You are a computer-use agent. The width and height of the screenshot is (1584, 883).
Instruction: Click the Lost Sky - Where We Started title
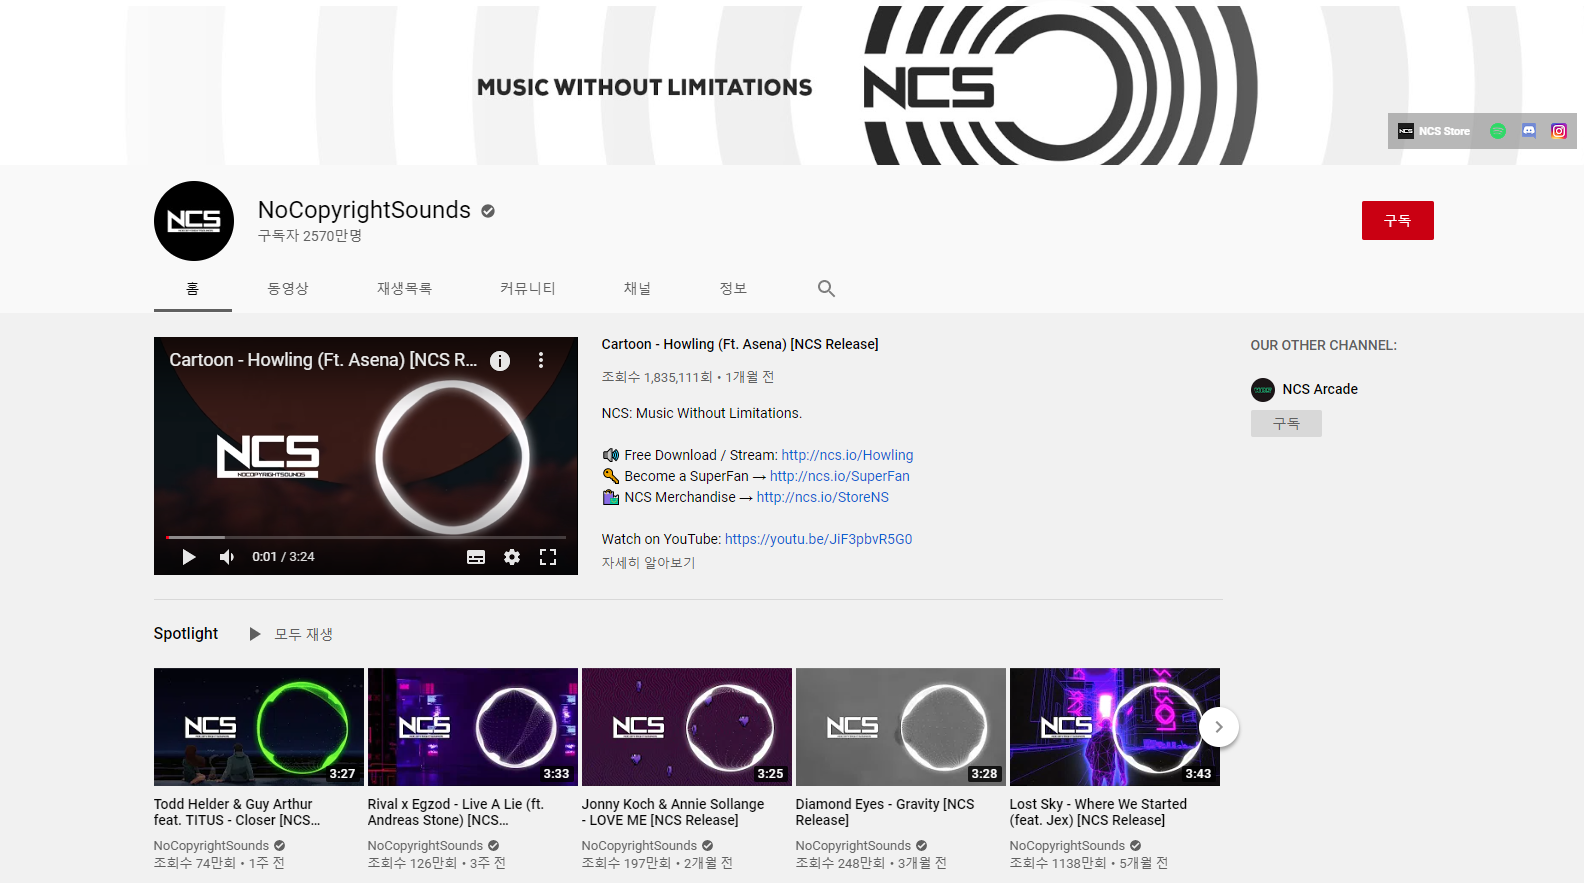click(1098, 812)
